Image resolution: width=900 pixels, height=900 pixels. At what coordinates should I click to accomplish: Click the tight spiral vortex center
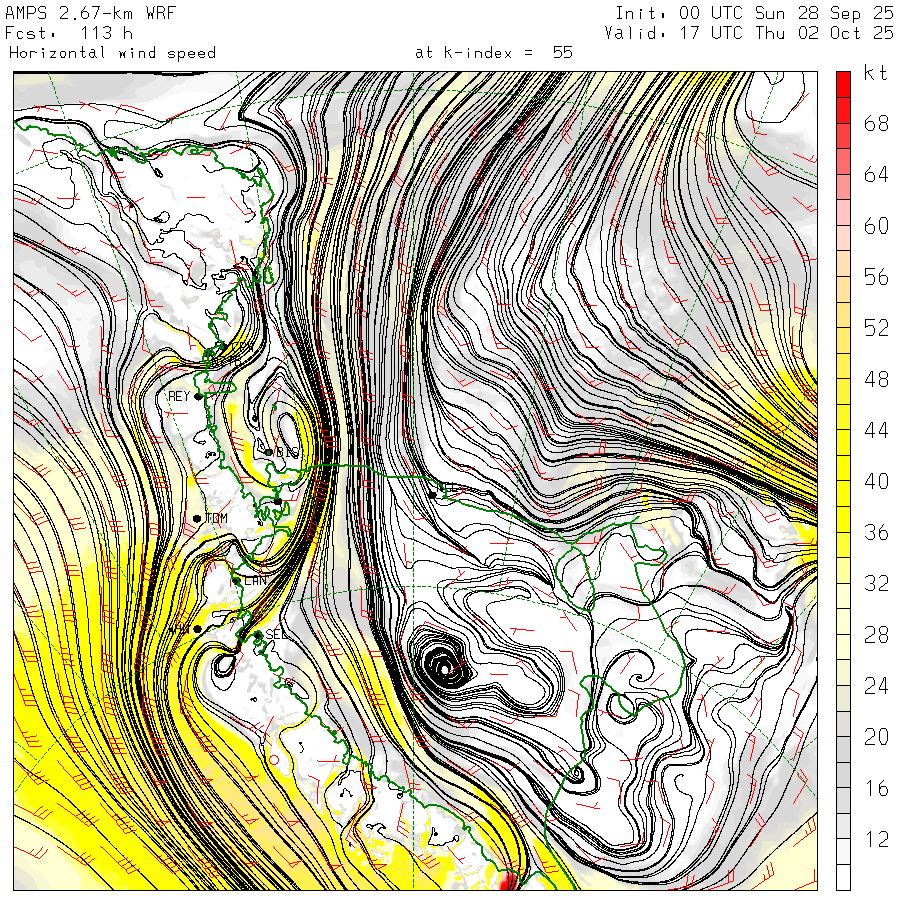tap(444, 668)
